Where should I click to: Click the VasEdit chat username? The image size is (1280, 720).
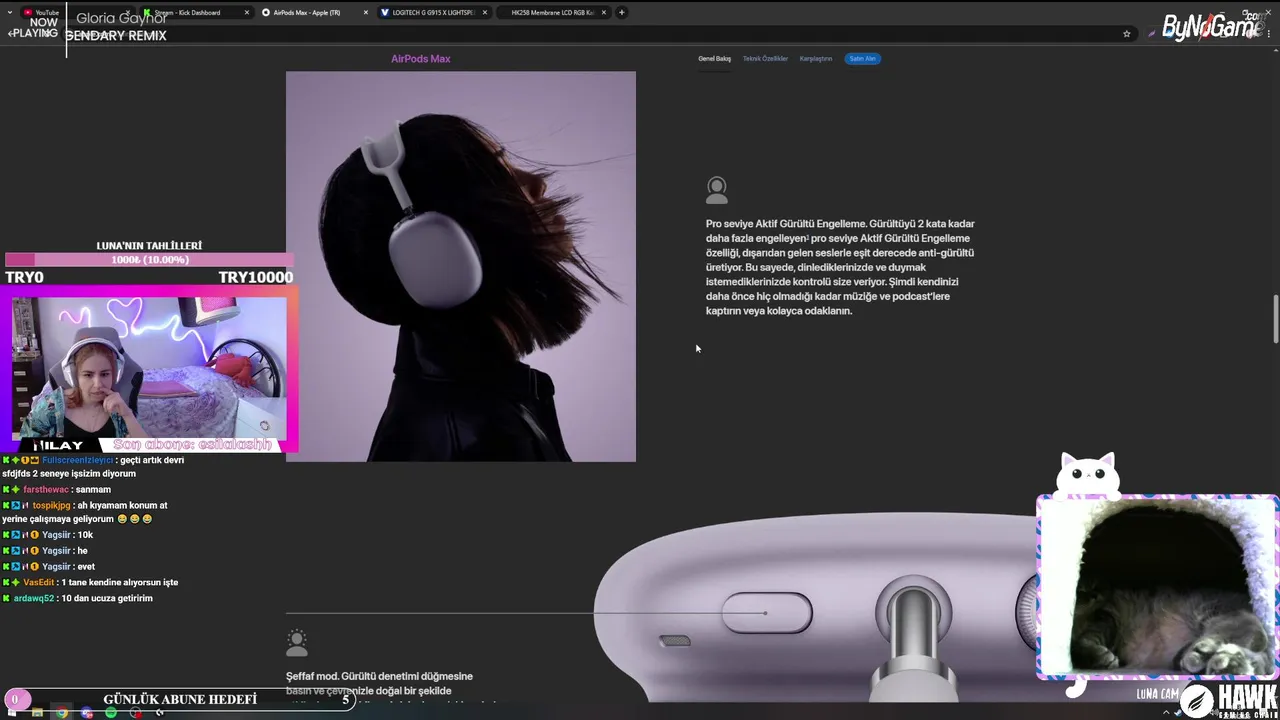(39, 583)
